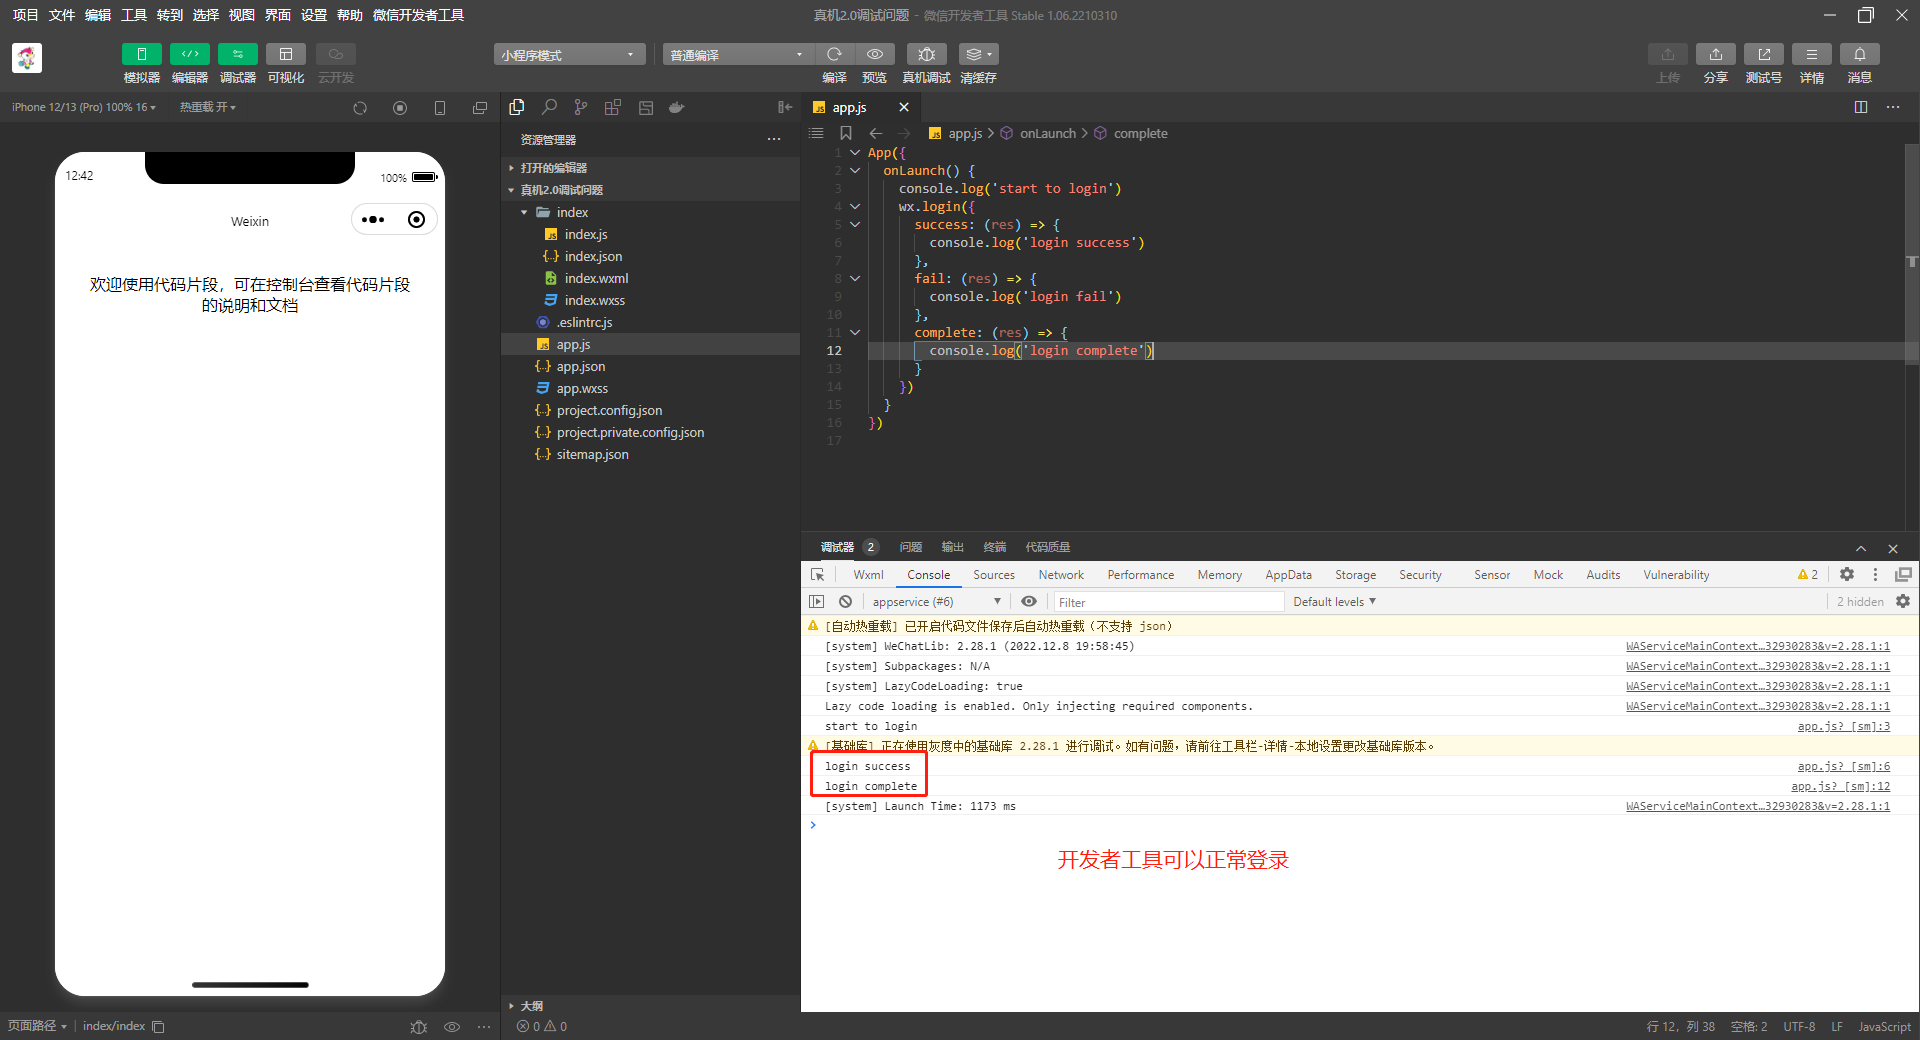The height and width of the screenshot is (1040, 1920).
Task: Click the editor bookmark icon
Action: [x=846, y=133]
